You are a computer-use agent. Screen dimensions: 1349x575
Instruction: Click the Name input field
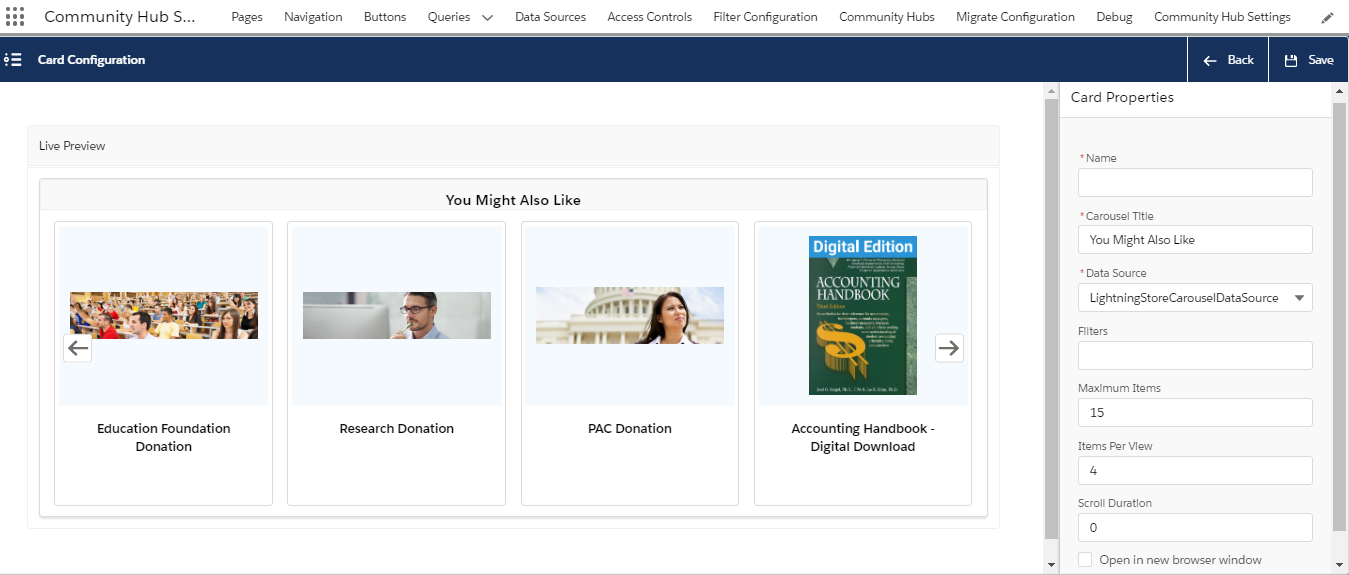1195,182
